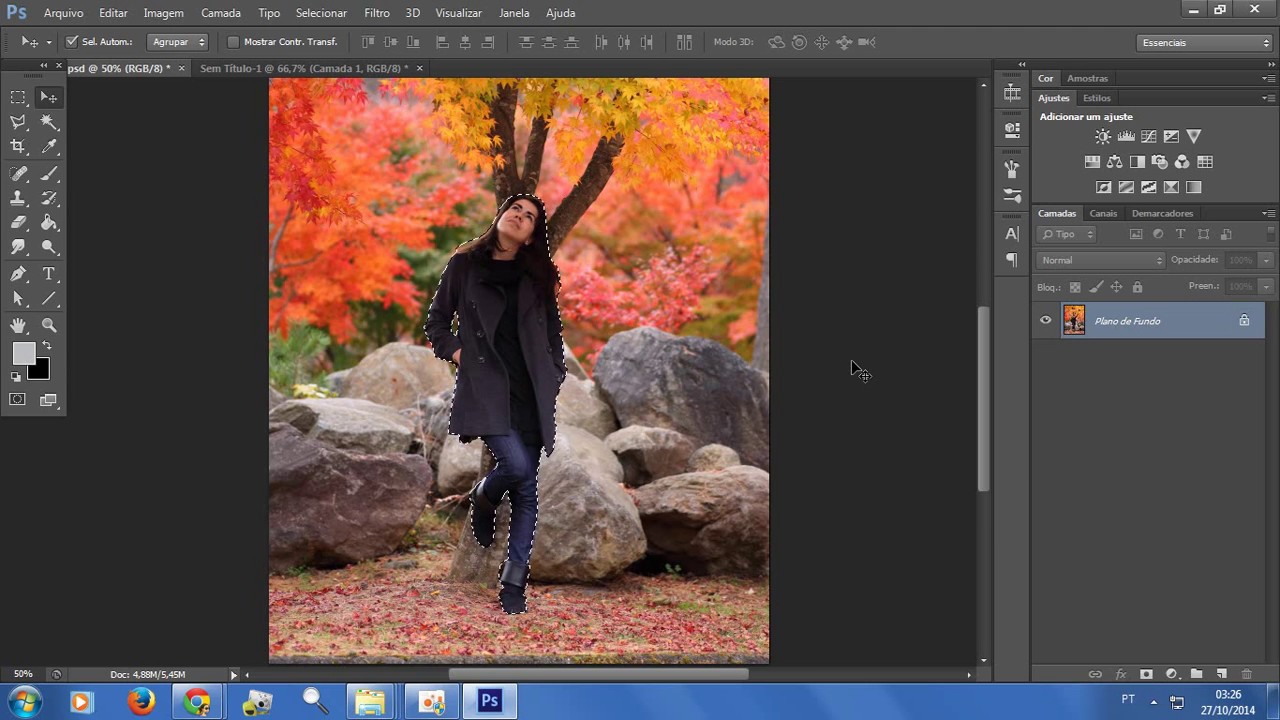1280x720 pixels.
Task: Select the Eyedropper tool
Action: 49,146
